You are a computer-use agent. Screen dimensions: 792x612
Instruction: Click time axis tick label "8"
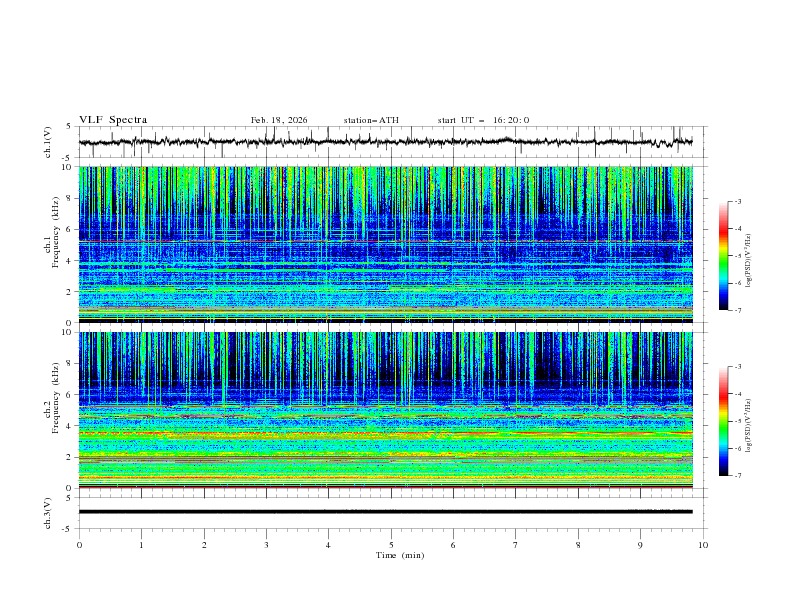coord(578,545)
